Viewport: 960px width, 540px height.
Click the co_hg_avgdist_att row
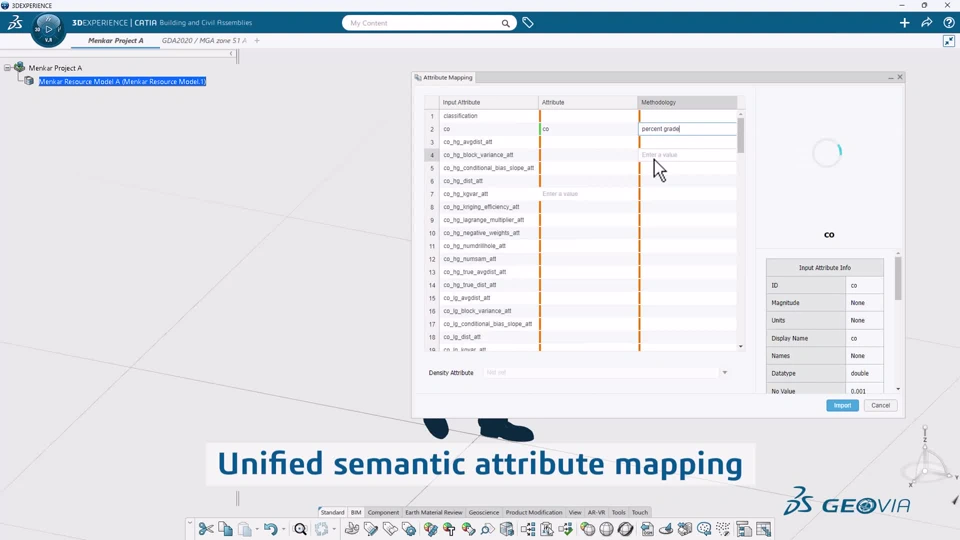pos(489,141)
